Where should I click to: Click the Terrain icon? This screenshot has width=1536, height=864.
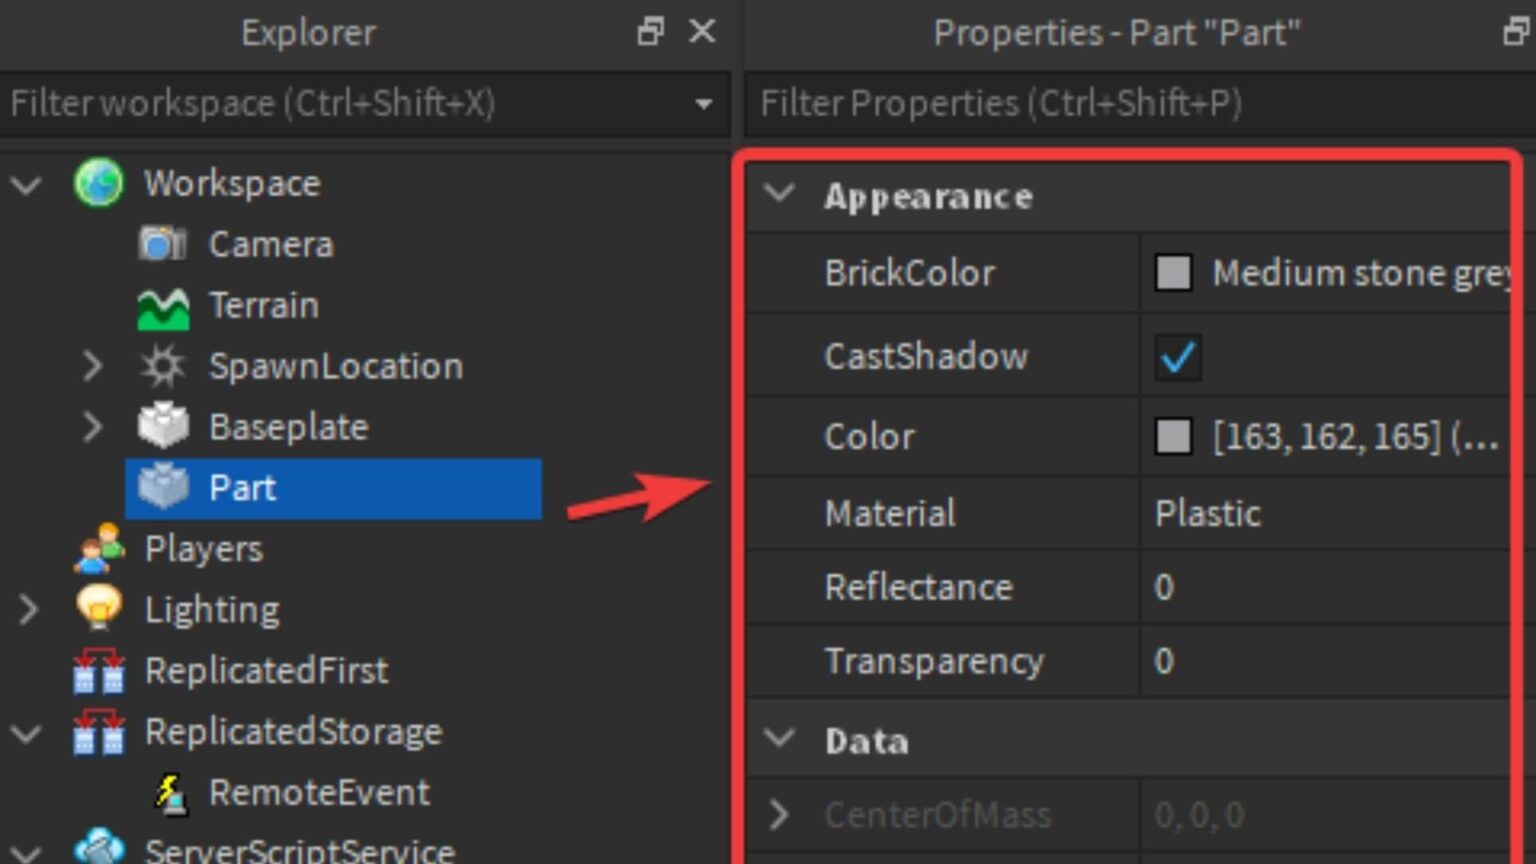pyautogui.click(x=163, y=305)
